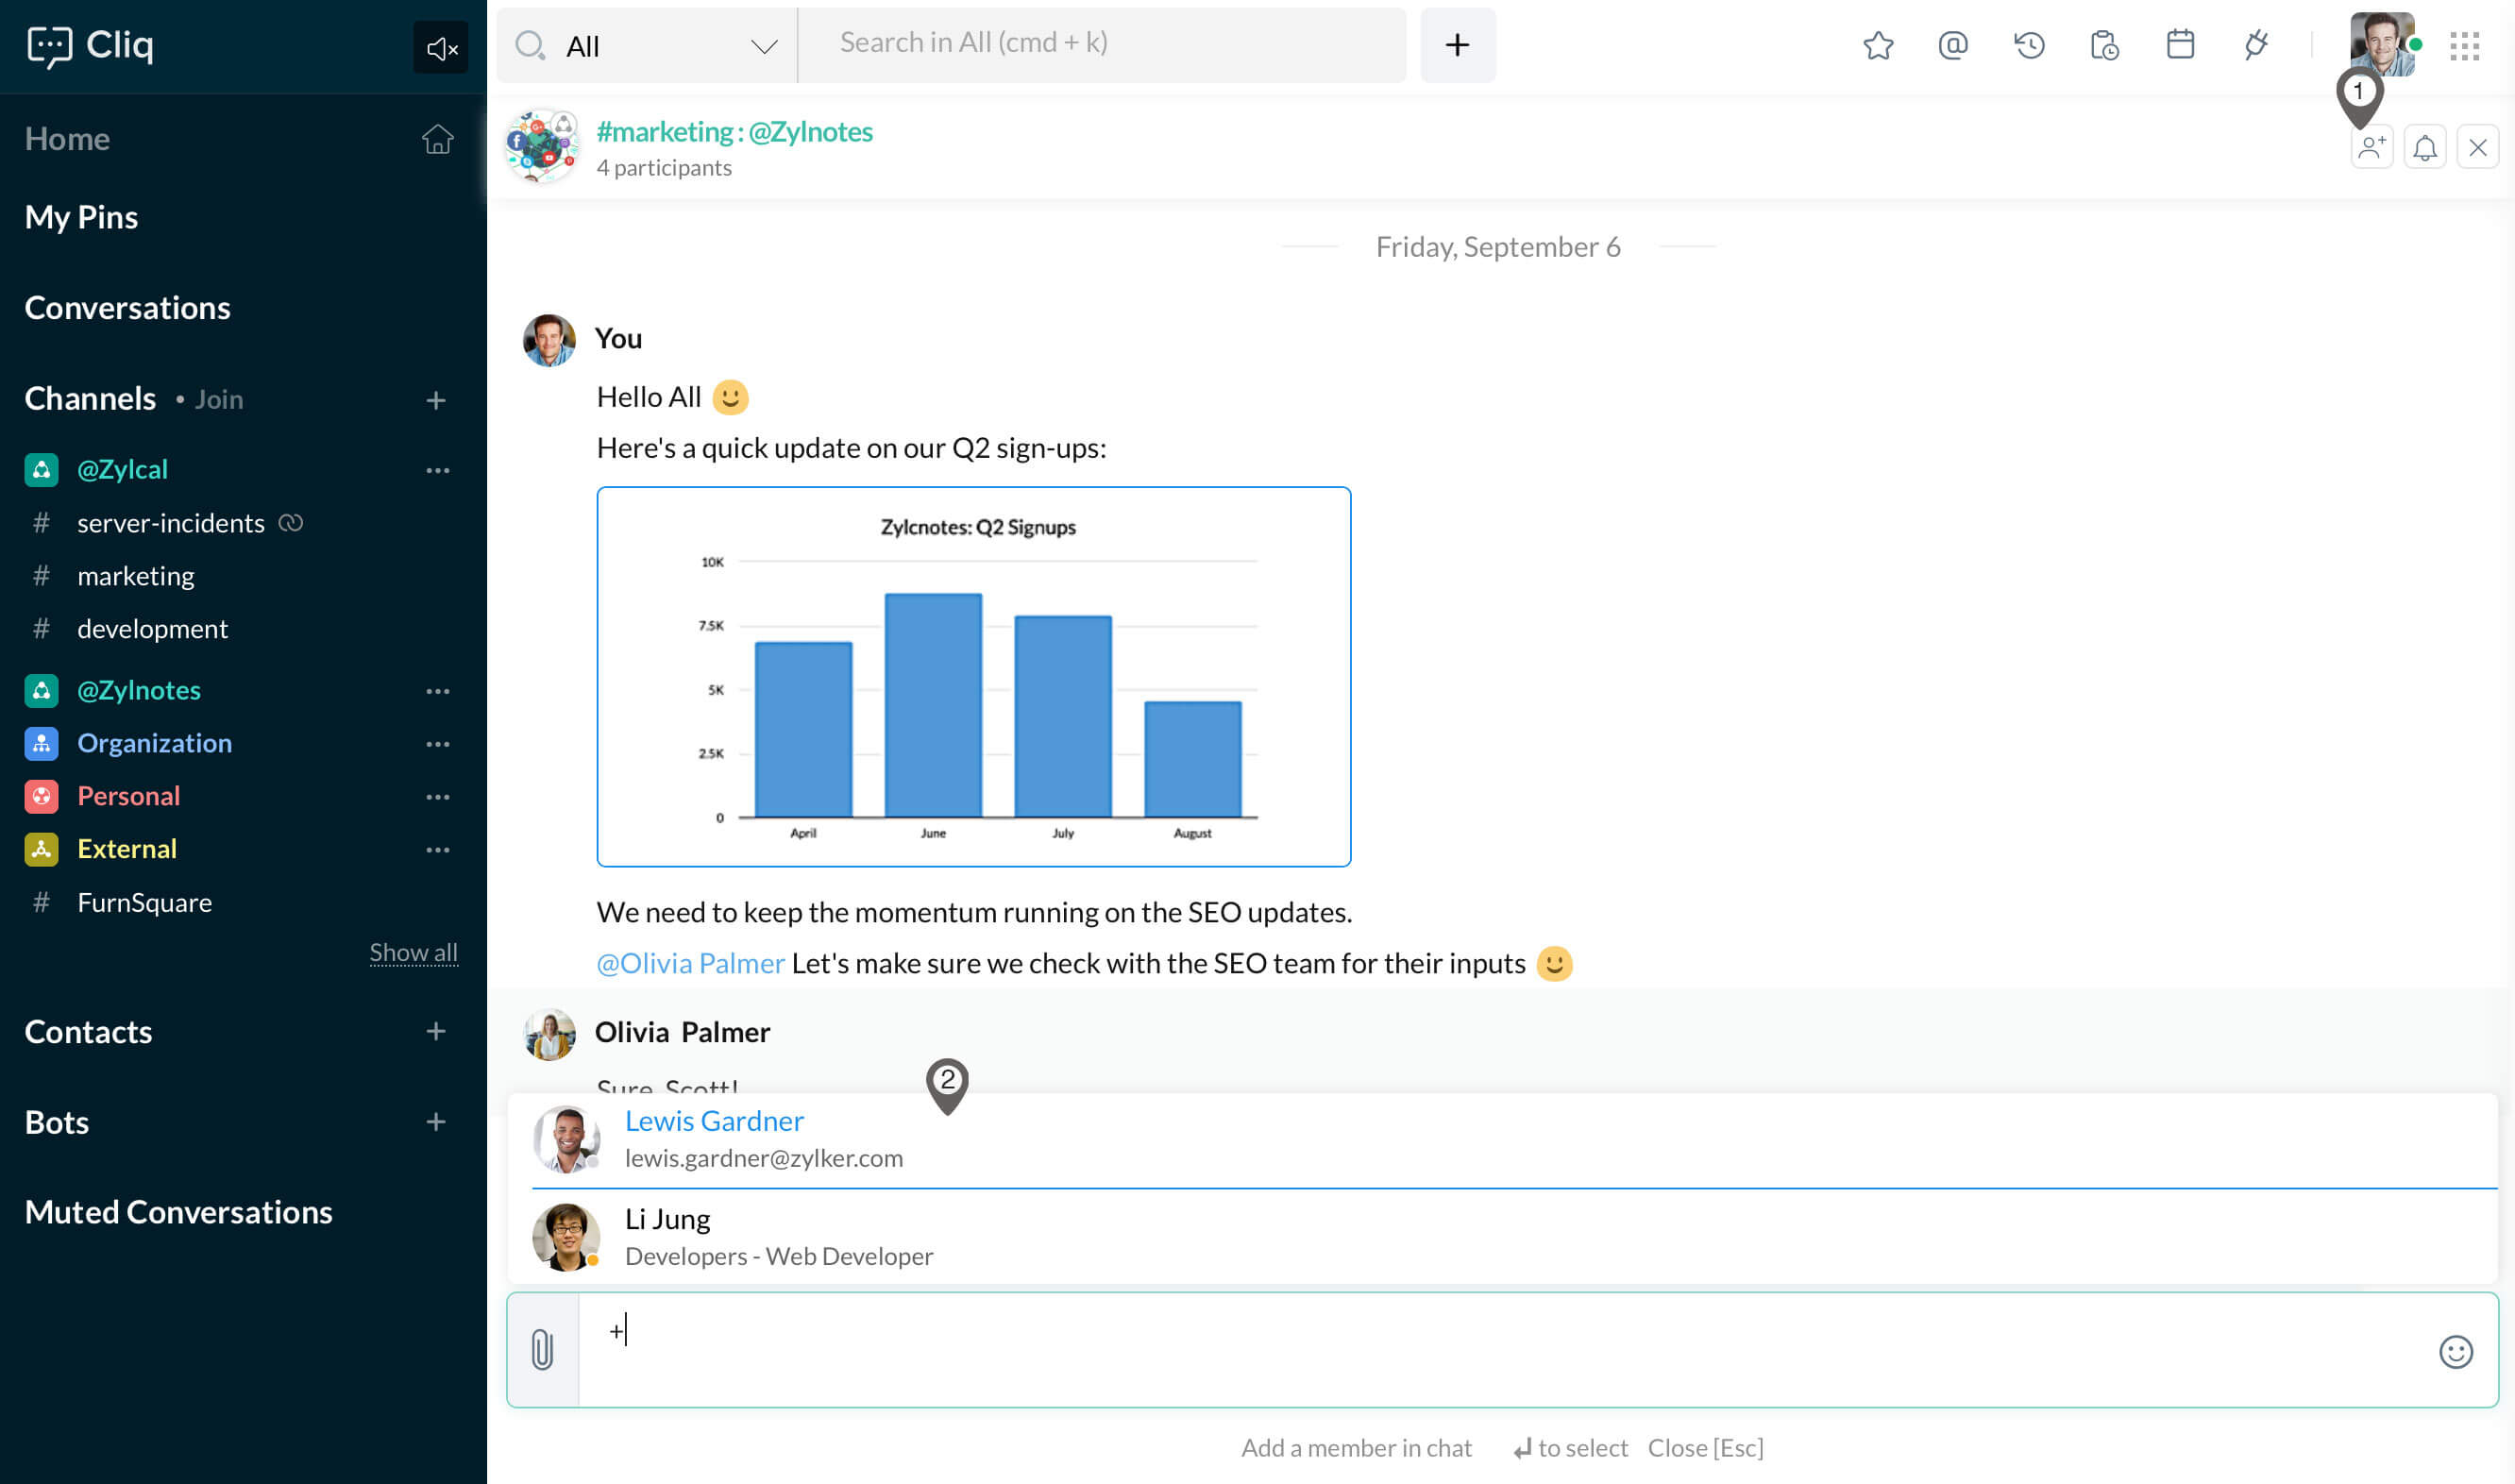This screenshot has width=2515, height=1484.
Task: Open the All search scope dropdown
Action: coord(647,46)
